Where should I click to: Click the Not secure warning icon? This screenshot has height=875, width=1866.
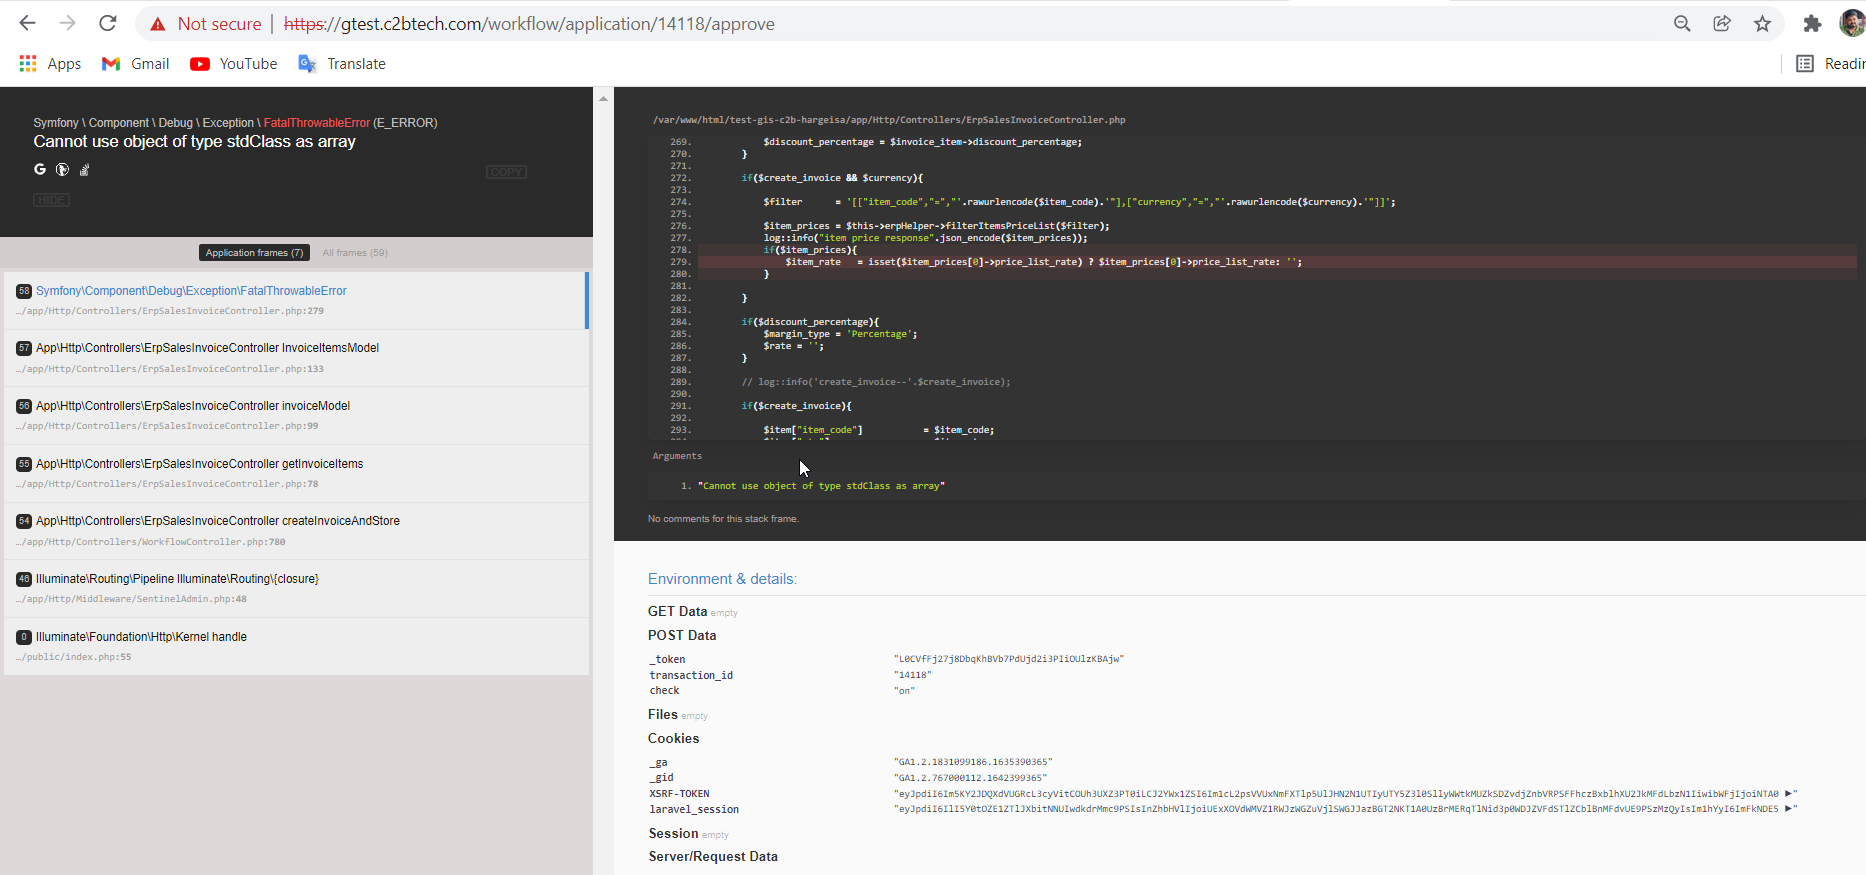(x=157, y=24)
